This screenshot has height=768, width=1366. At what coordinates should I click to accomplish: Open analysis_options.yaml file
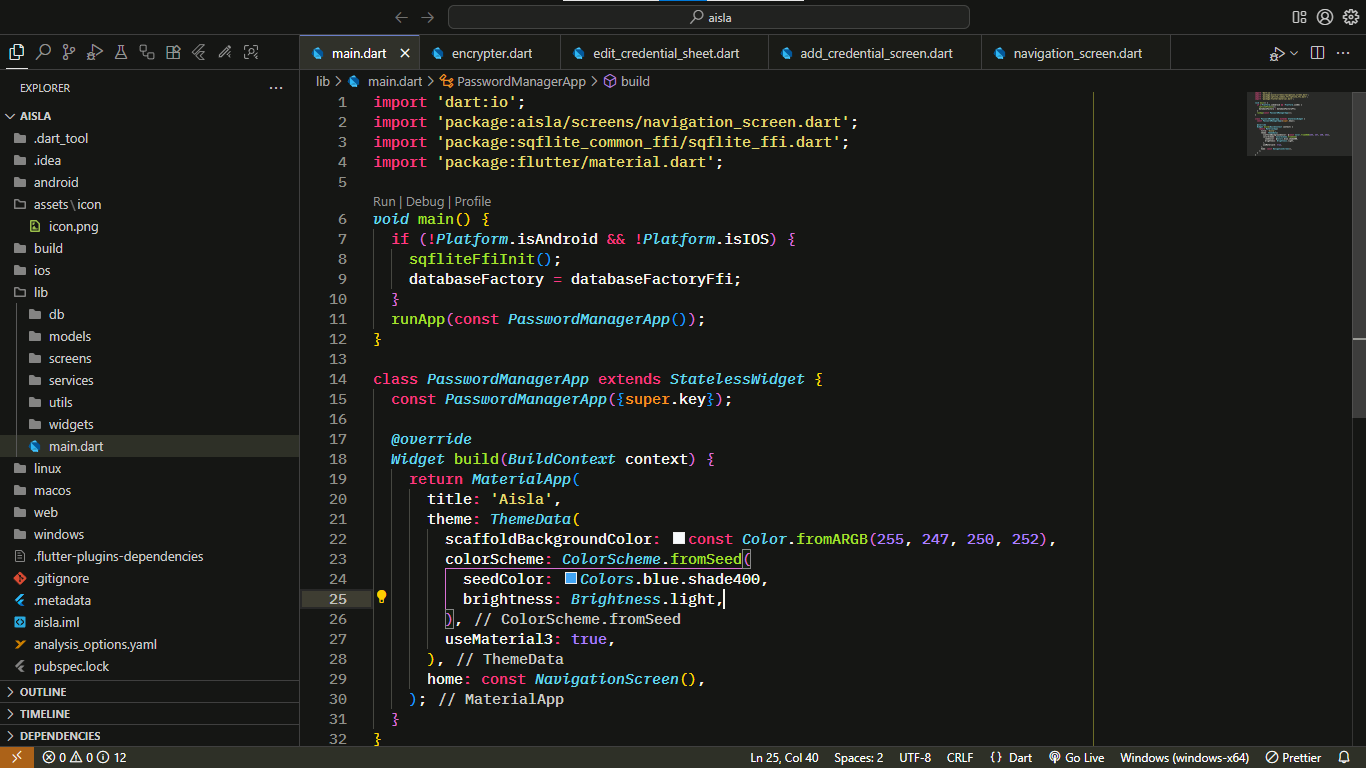tap(150, 644)
